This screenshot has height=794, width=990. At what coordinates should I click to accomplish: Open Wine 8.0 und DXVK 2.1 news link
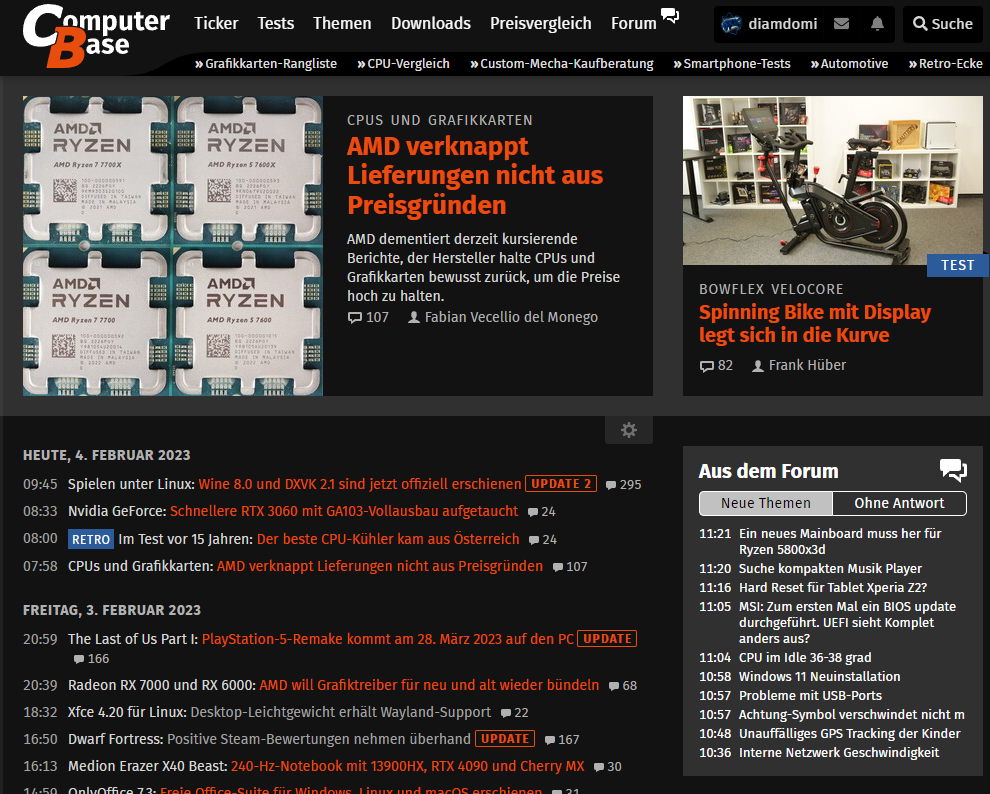pyautogui.click(x=360, y=484)
